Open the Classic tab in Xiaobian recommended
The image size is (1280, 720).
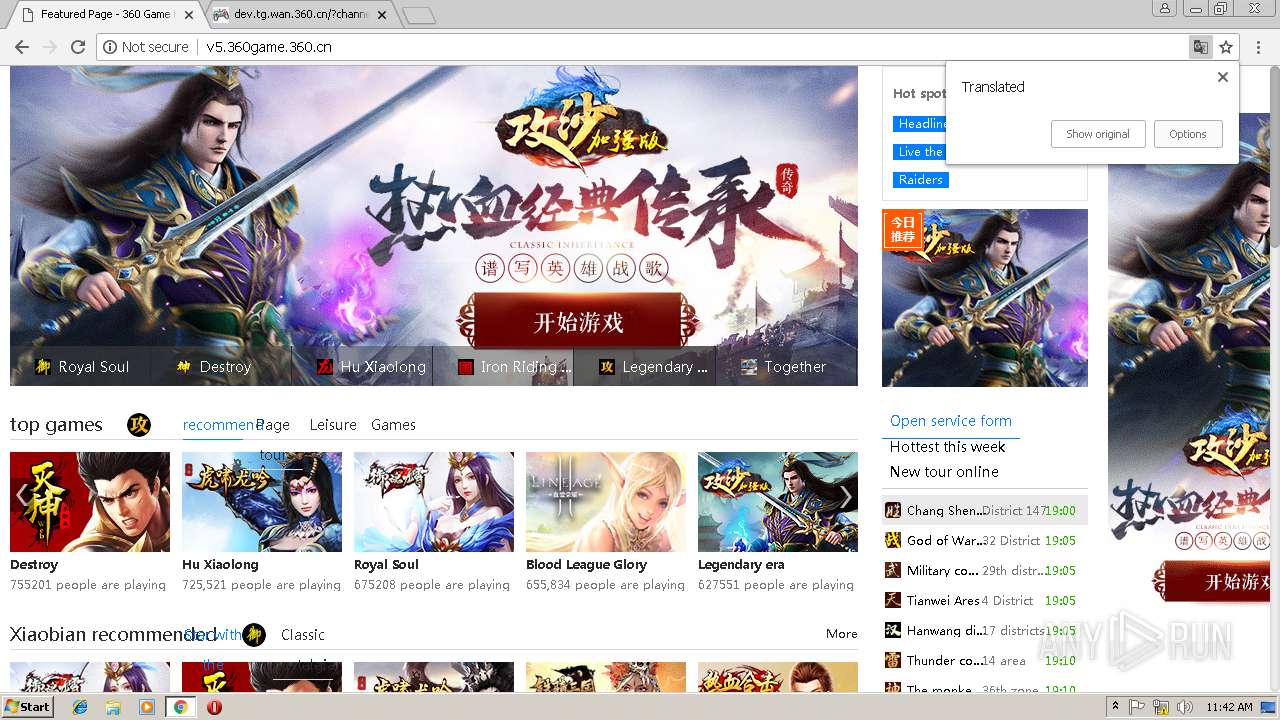(303, 635)
